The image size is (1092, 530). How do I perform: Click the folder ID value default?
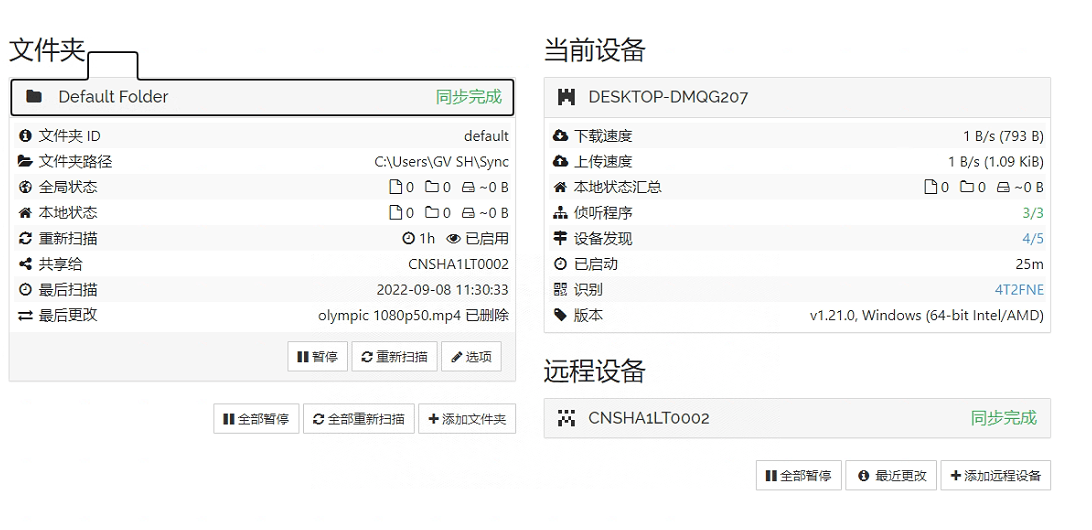[486, 137]
